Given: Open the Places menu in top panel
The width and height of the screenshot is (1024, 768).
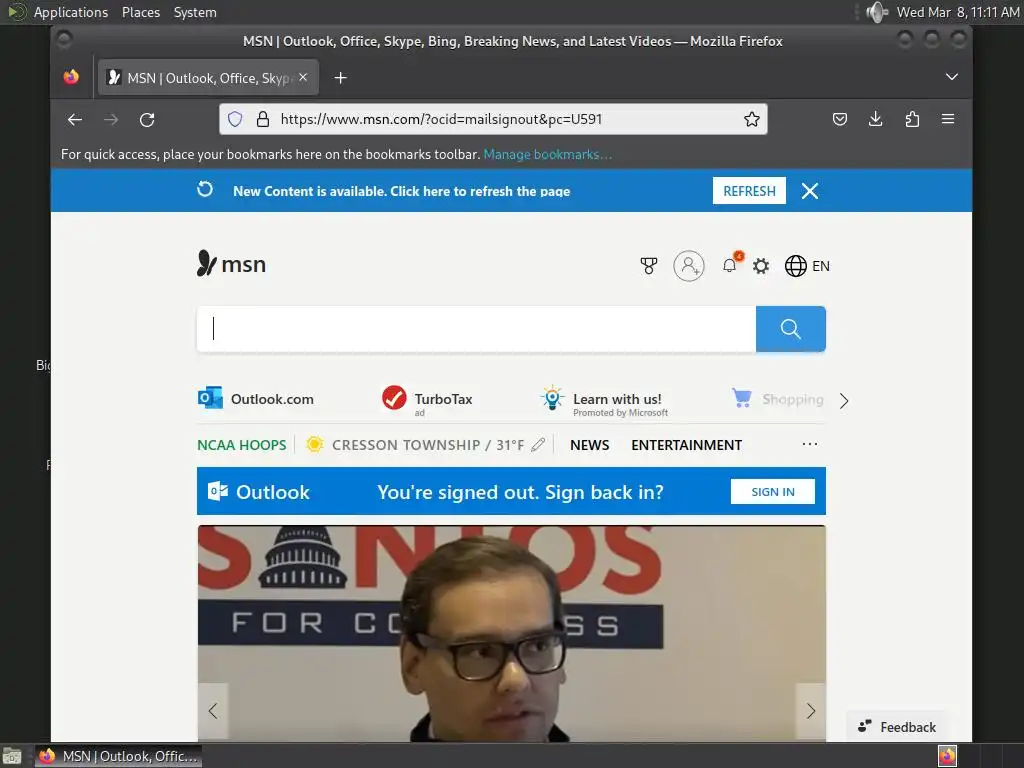Looking at the screenshot, I should [x=140, y=12].
